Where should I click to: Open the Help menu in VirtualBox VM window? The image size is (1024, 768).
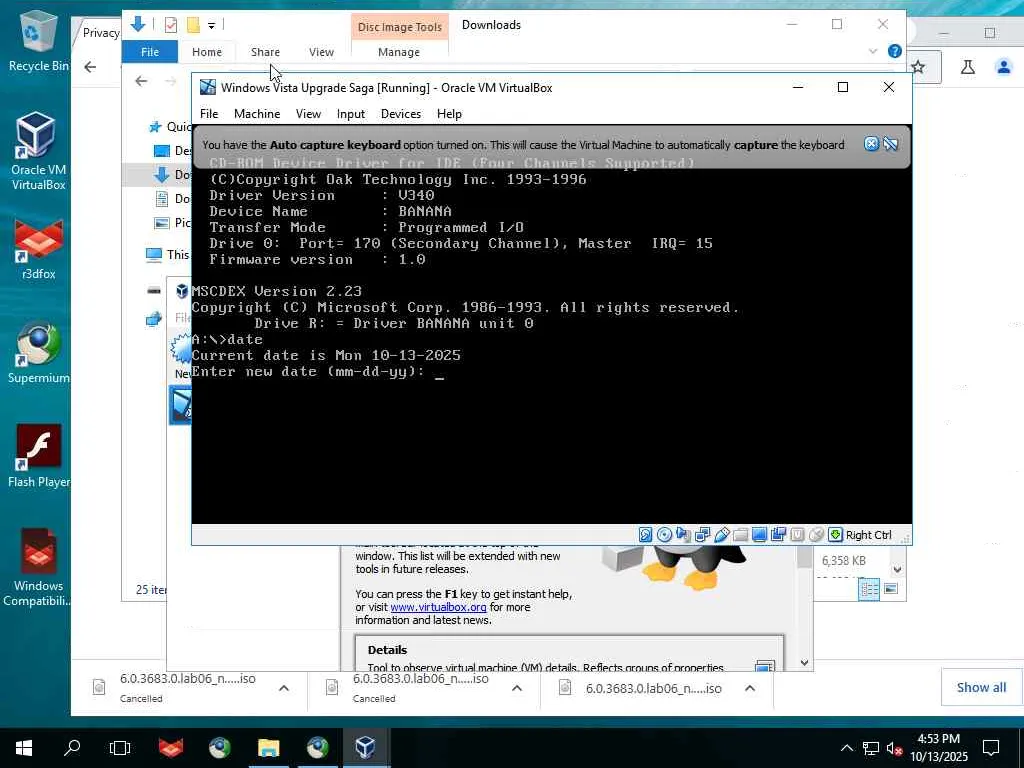click(x=449, y=114)
